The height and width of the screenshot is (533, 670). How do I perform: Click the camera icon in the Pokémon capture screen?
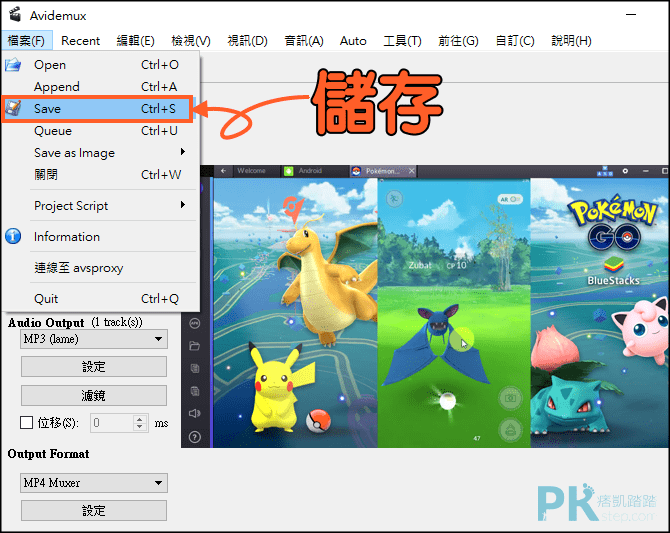tap(510, 398)
